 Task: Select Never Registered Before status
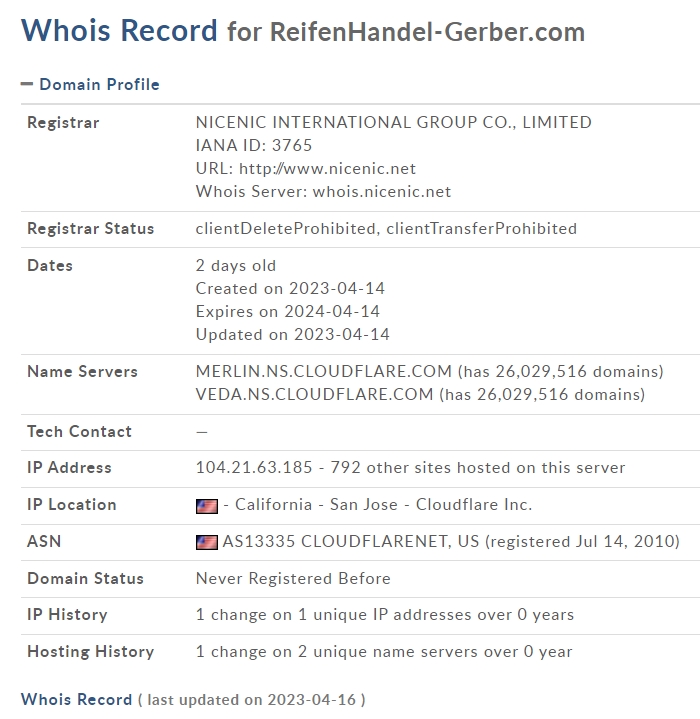[x=293, y=578]
